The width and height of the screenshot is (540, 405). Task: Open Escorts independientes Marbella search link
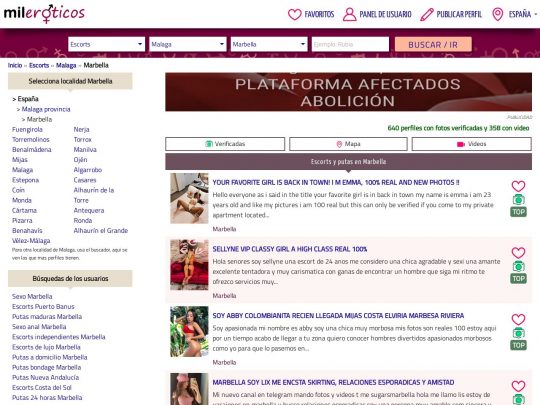point(59,337)
